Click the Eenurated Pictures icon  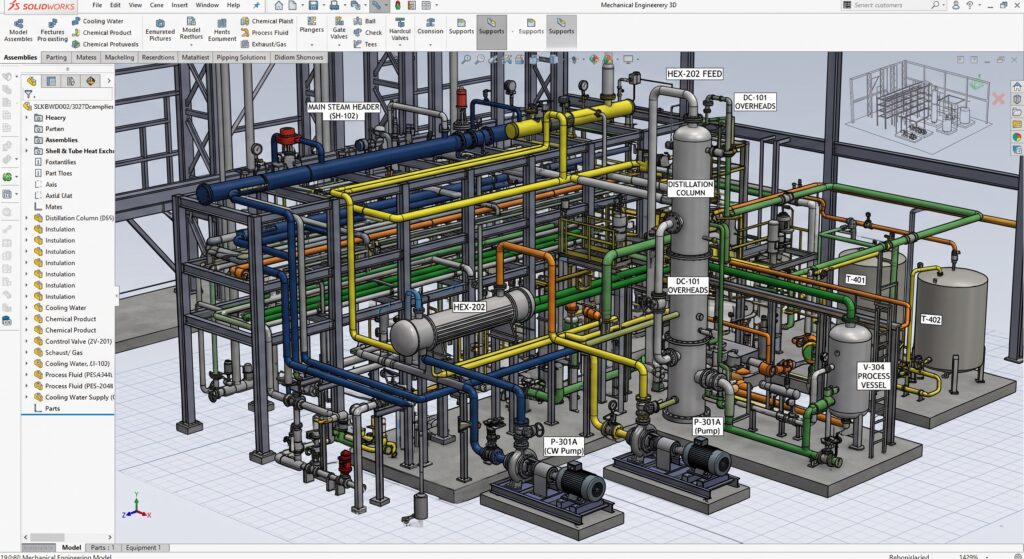[160, 30]
